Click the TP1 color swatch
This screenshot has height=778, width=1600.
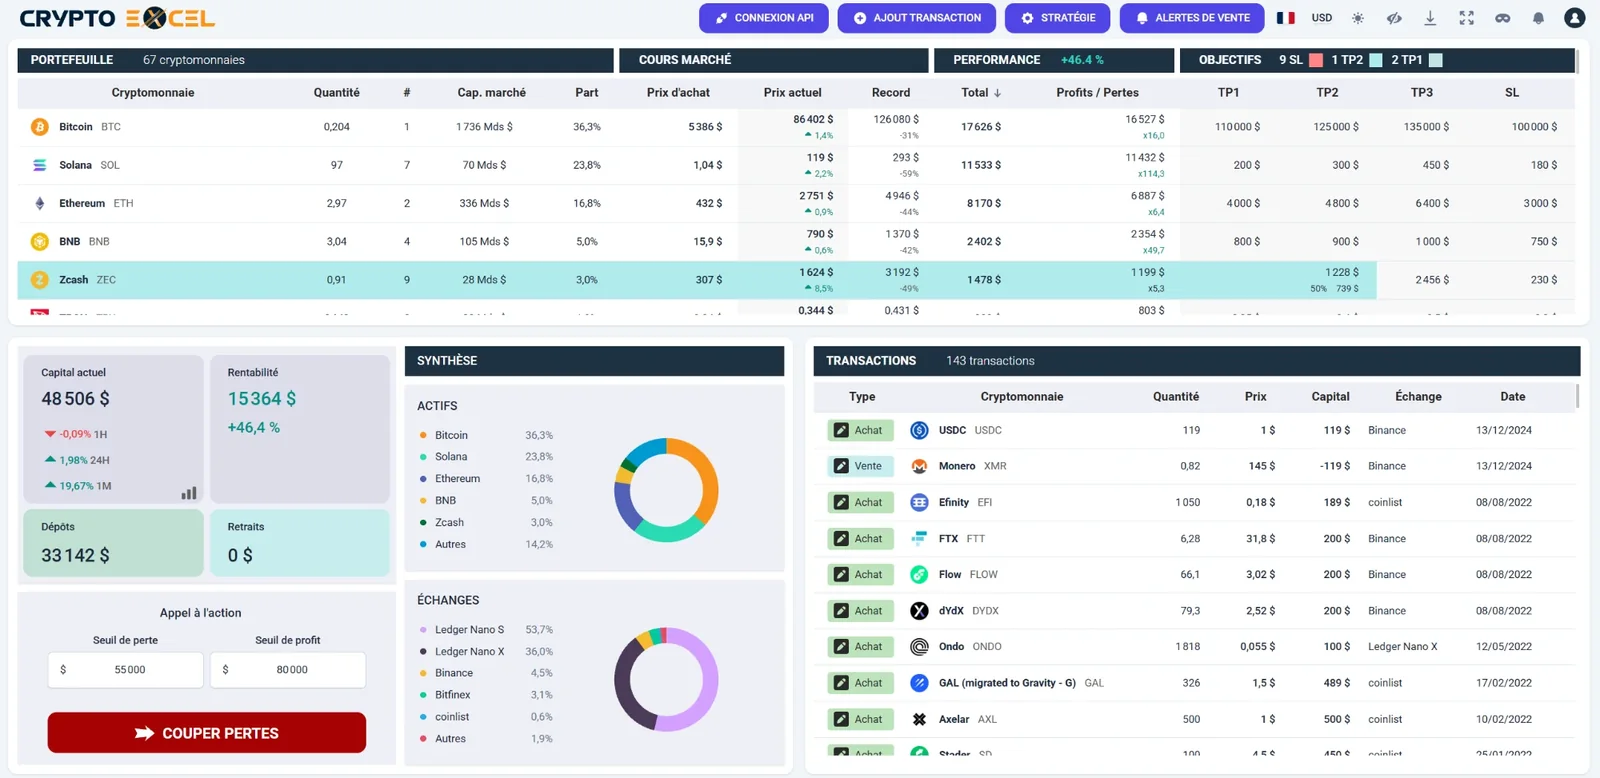click(x=1436, y=60)
